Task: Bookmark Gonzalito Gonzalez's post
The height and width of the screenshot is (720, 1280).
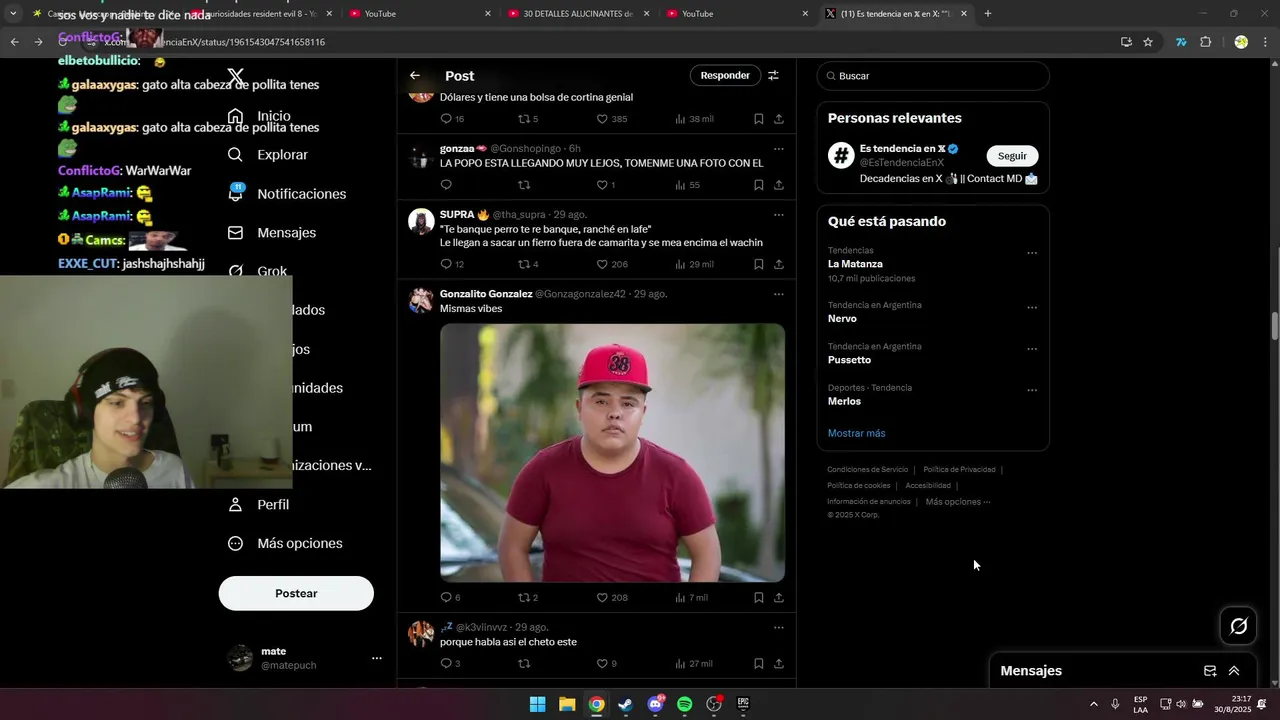Action: pos(759,598)
